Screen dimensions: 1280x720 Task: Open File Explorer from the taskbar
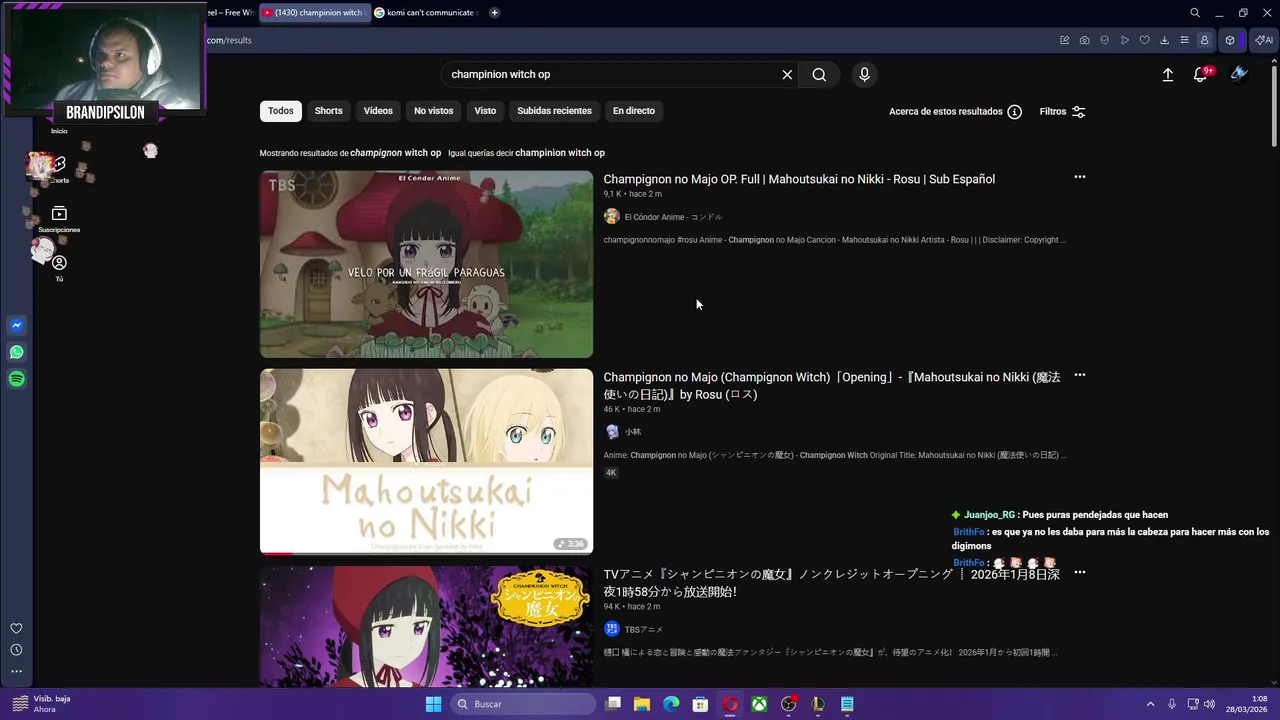click(x=642, y=704)
